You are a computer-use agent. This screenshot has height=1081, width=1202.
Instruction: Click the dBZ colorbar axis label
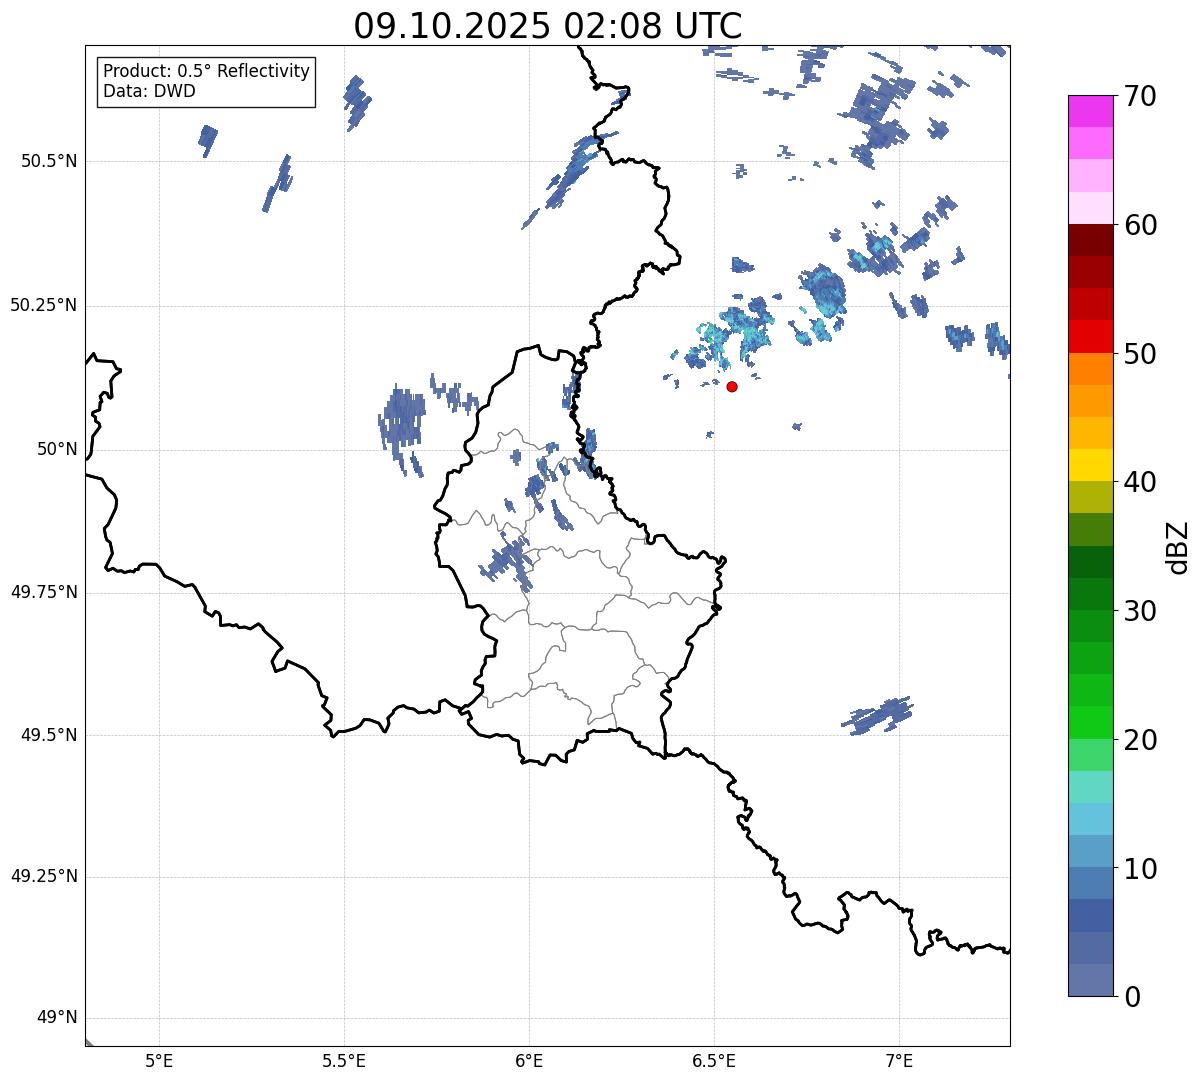pos(1178,547)
